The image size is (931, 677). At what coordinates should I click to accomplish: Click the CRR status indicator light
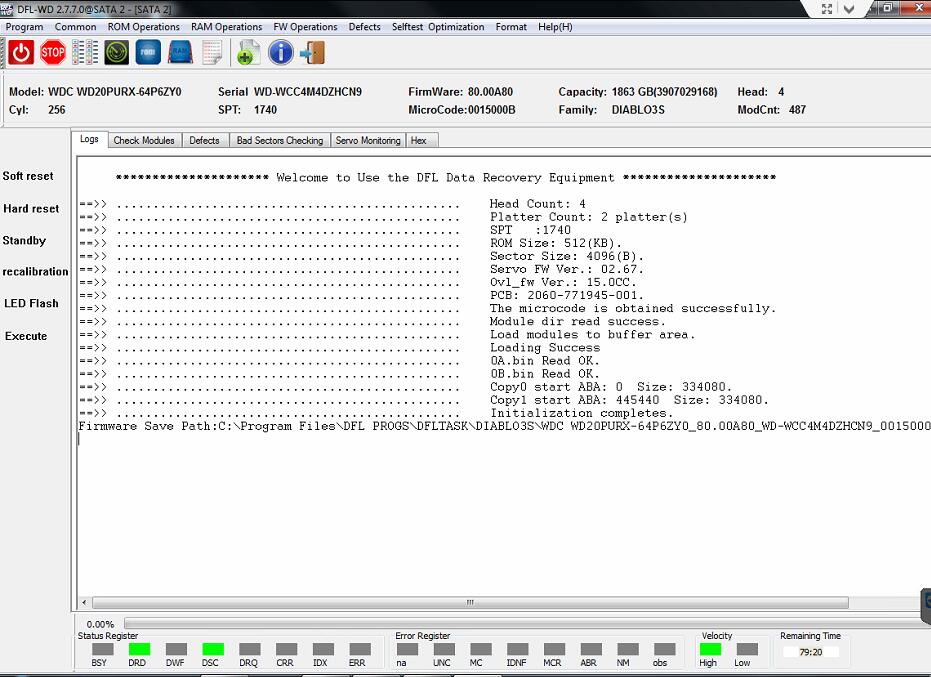(x=287, y=649)
